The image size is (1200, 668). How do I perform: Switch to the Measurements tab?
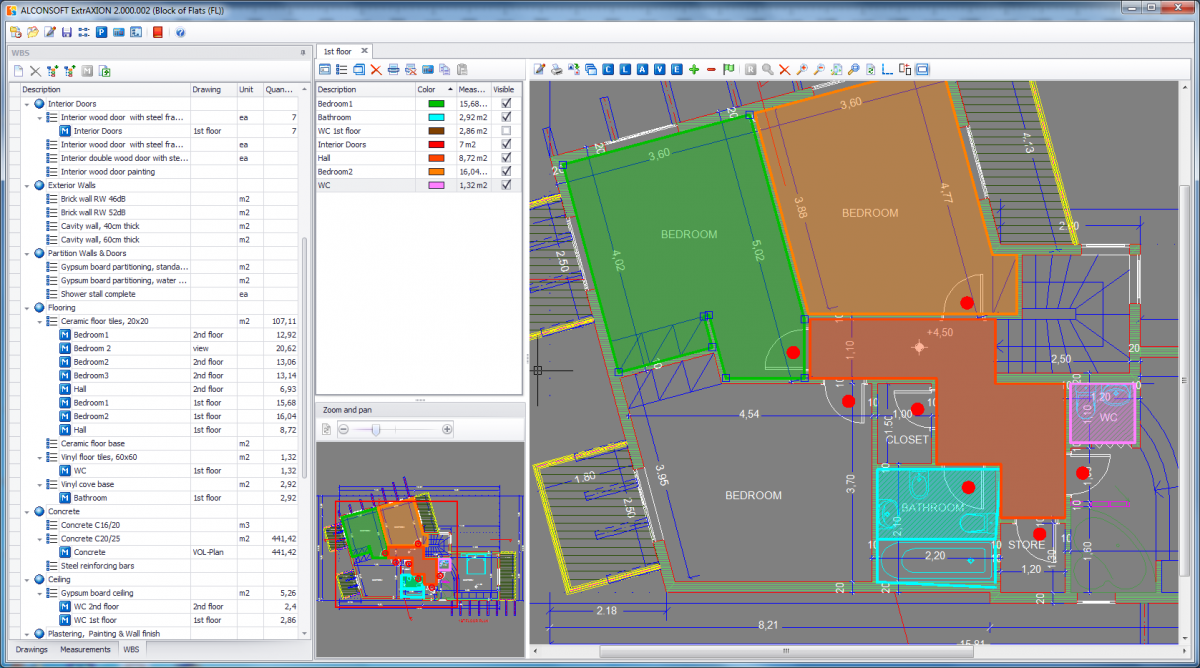click(x=85, y=650)
